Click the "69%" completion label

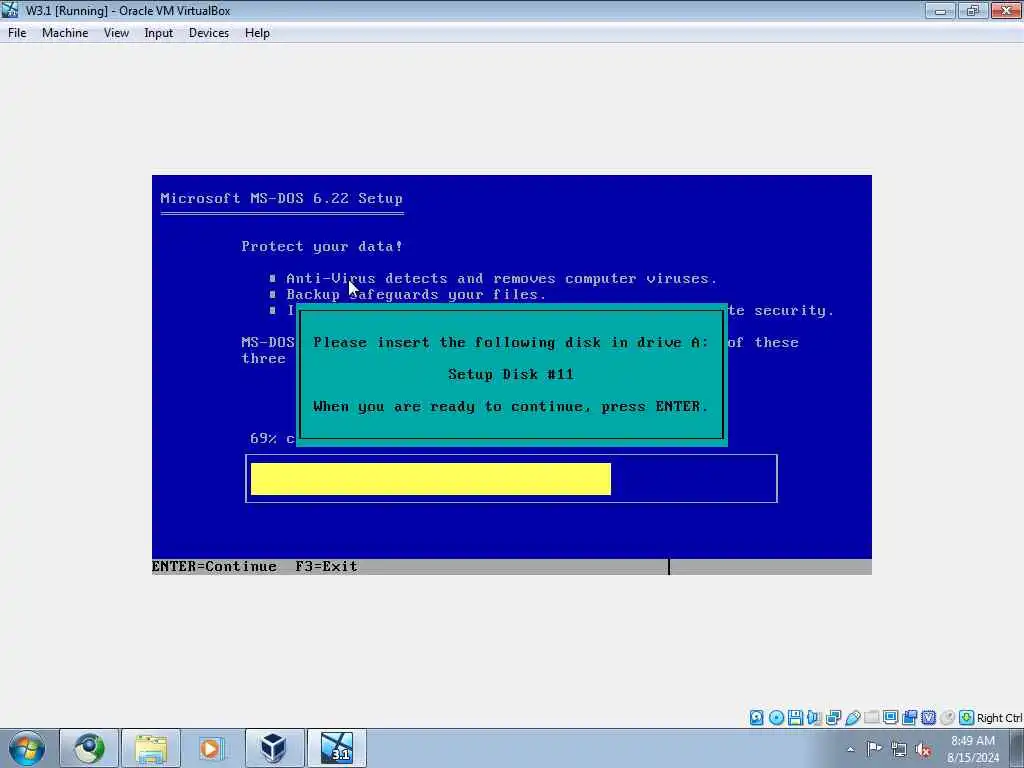(263, 438)
